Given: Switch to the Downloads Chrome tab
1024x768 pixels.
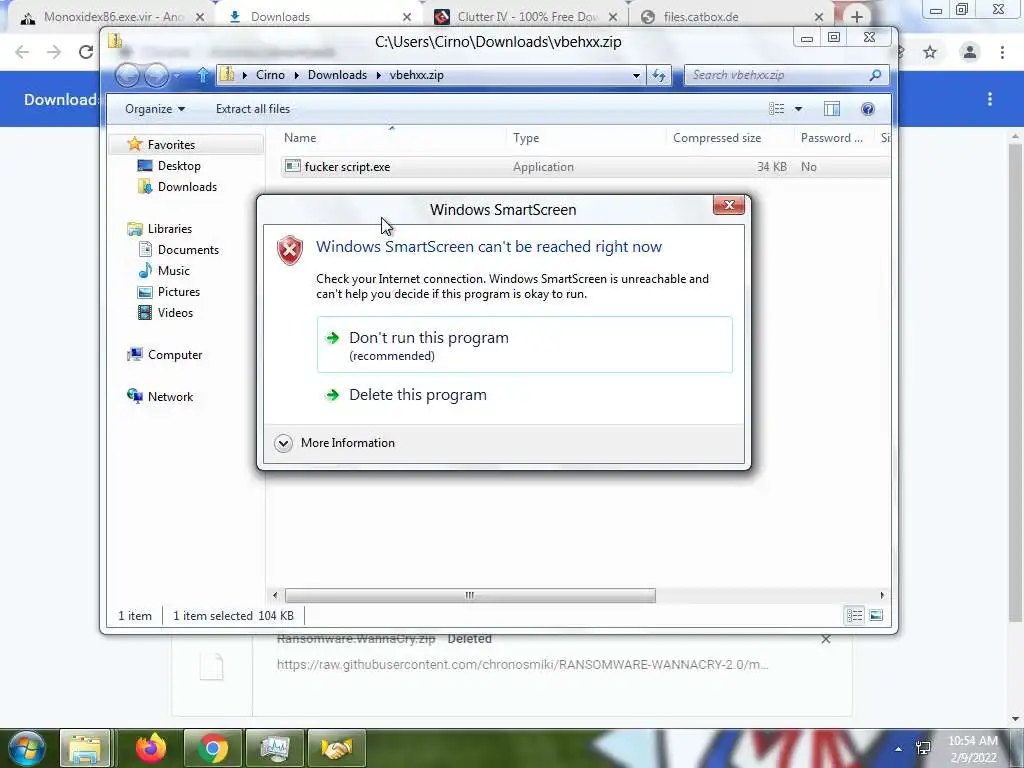Looking at the screenshot, I should [320, 17].
